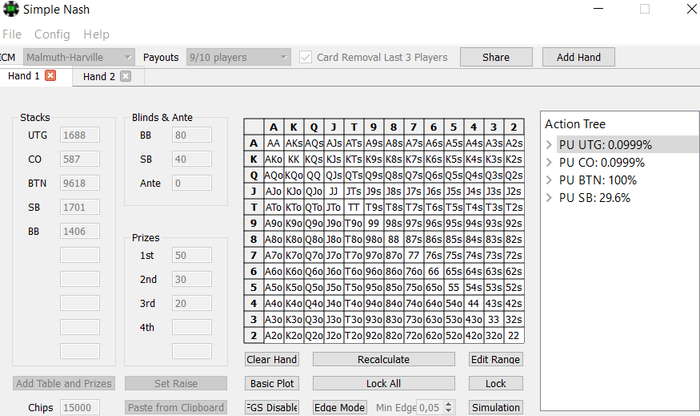The width and height of the screenshot is (700, 416).
Task: Close the Hand 1 tab
Action: 50,75
